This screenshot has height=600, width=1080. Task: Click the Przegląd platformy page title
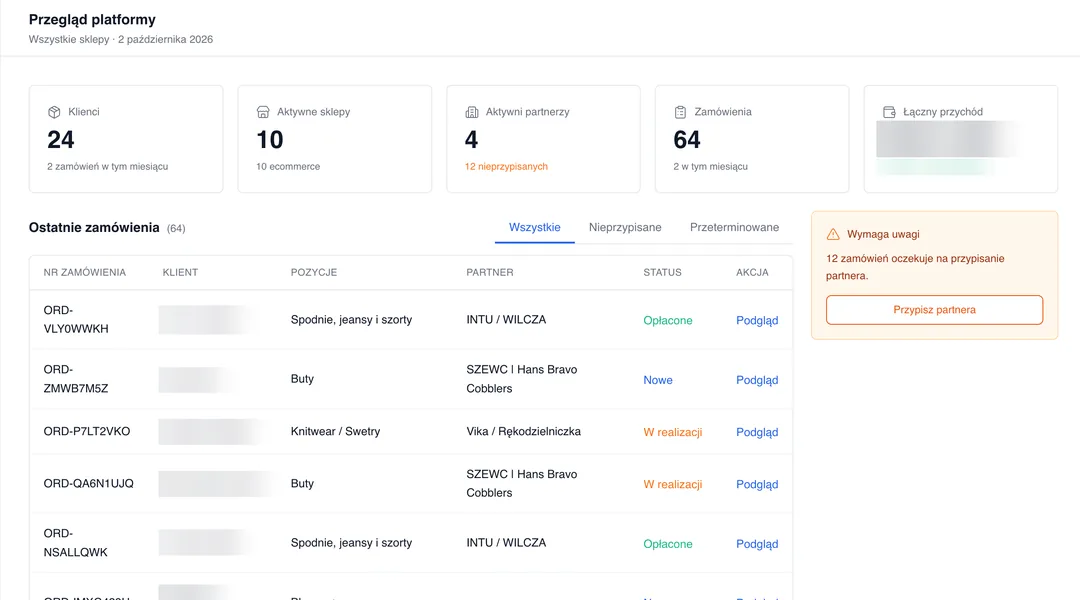92,19
